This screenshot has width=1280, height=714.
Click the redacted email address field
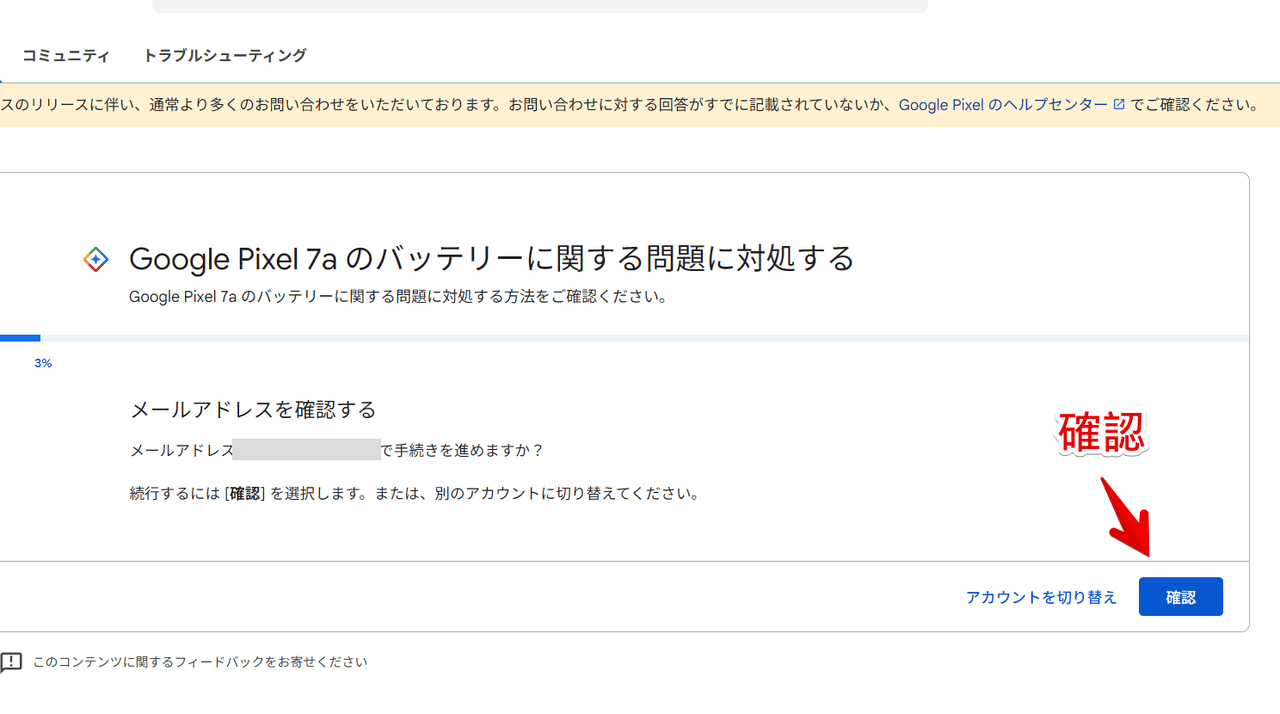(x=306, y=450)
